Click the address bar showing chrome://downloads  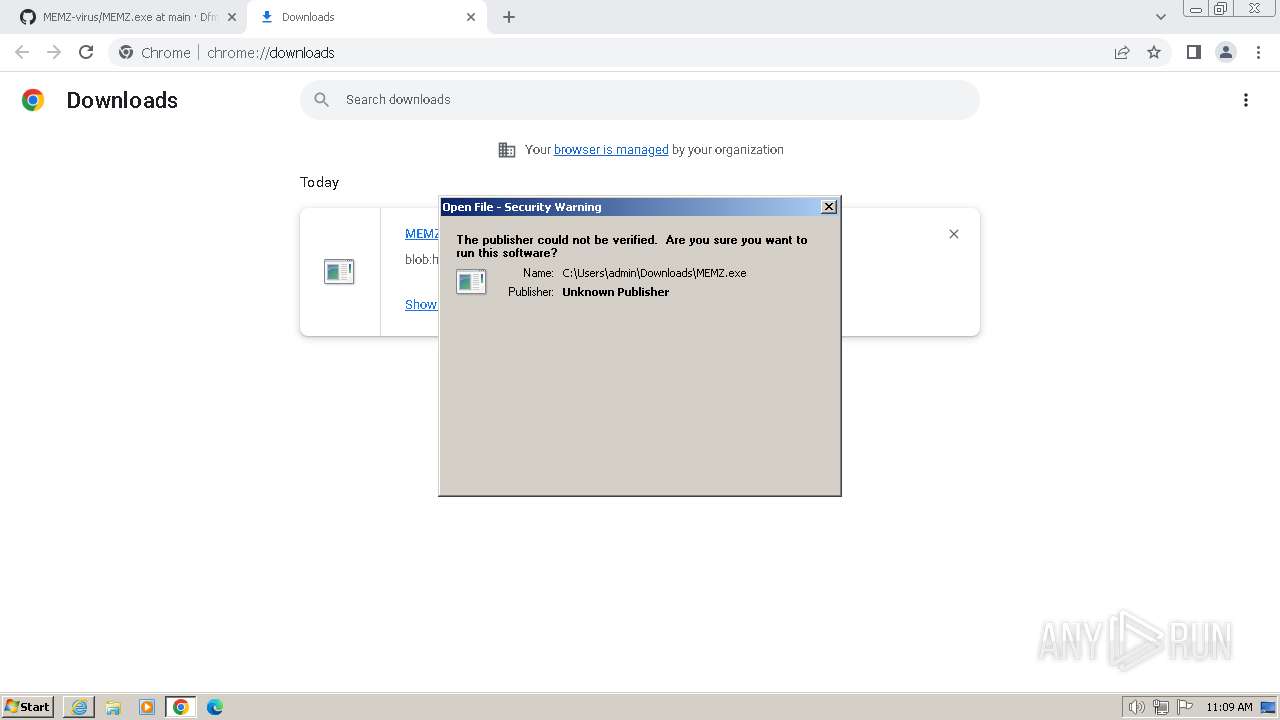coord(640,52)
